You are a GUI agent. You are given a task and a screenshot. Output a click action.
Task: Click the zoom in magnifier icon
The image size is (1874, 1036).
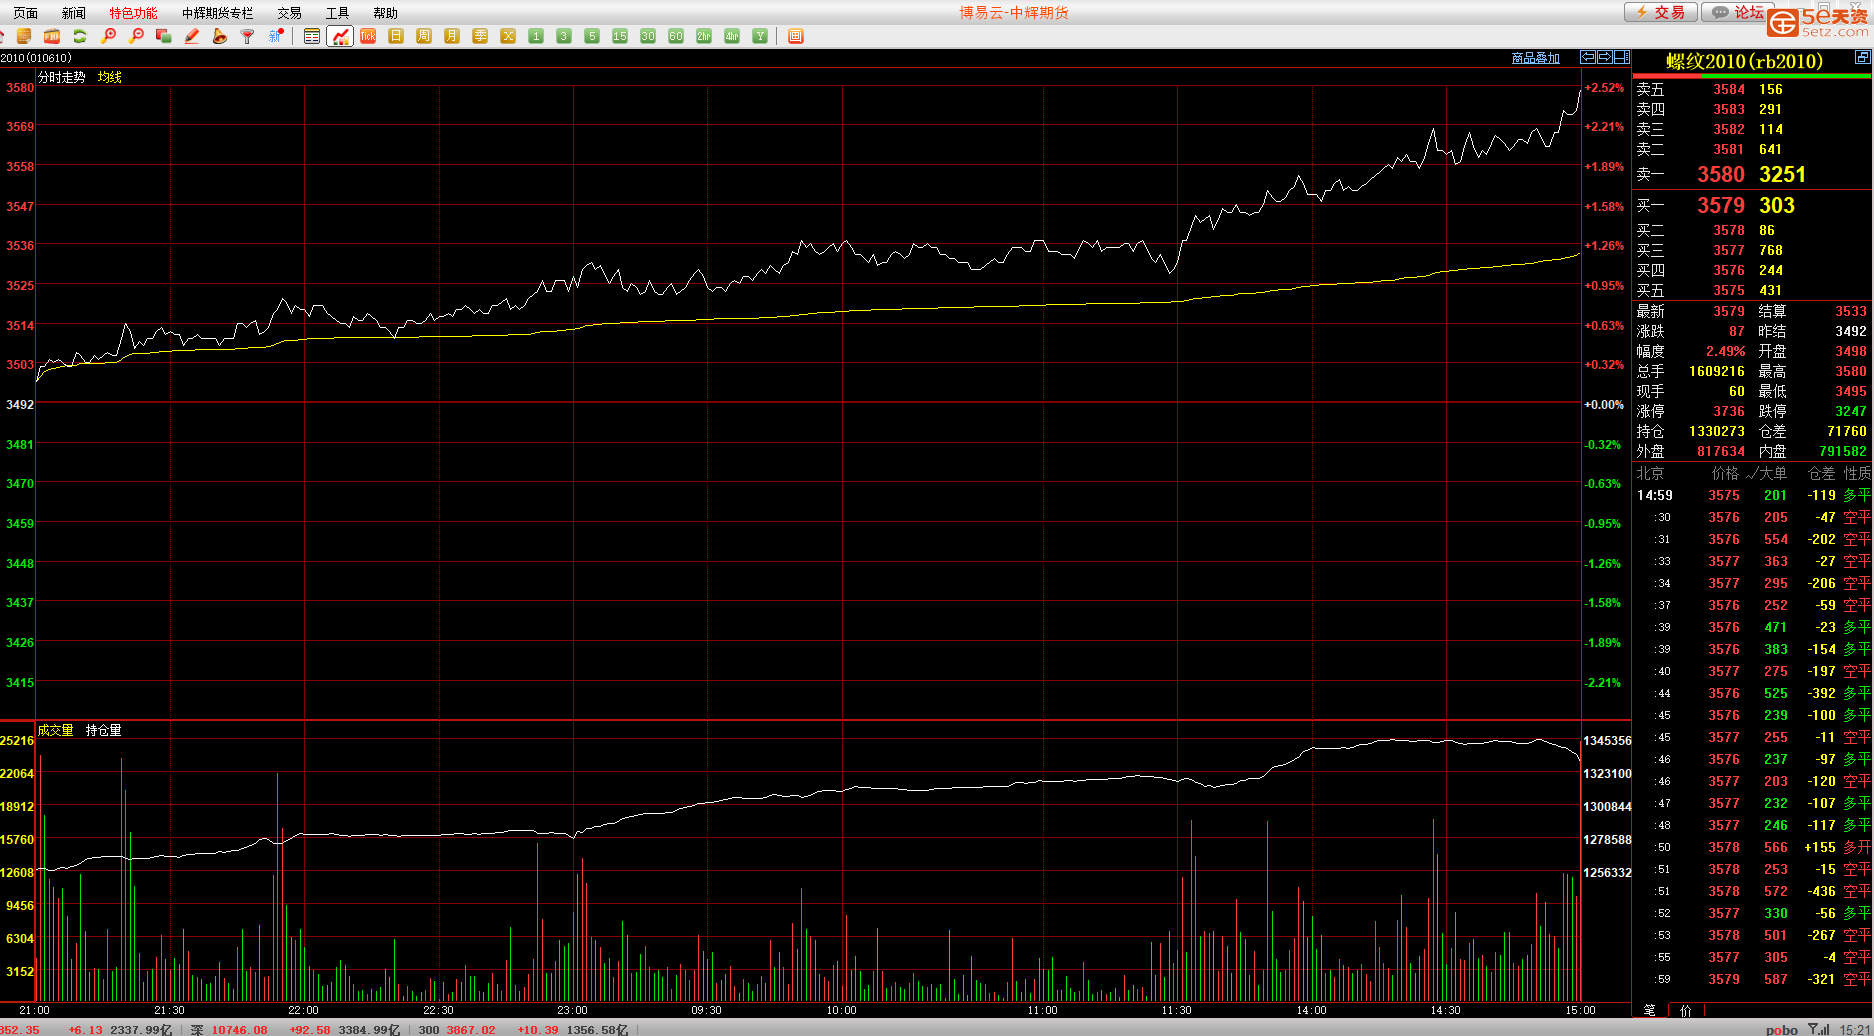tap(108, 36)
